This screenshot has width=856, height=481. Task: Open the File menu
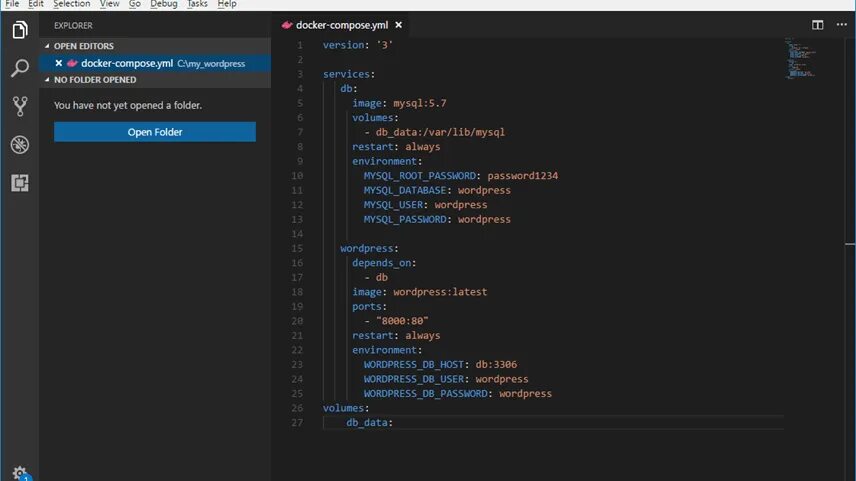pyautogui.click(x=12, y=4)
